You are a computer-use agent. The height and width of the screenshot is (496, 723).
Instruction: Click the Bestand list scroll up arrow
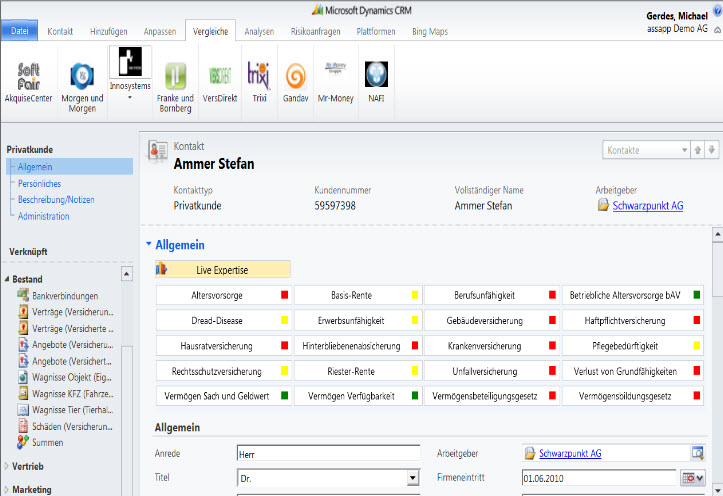tap(127, 274)
